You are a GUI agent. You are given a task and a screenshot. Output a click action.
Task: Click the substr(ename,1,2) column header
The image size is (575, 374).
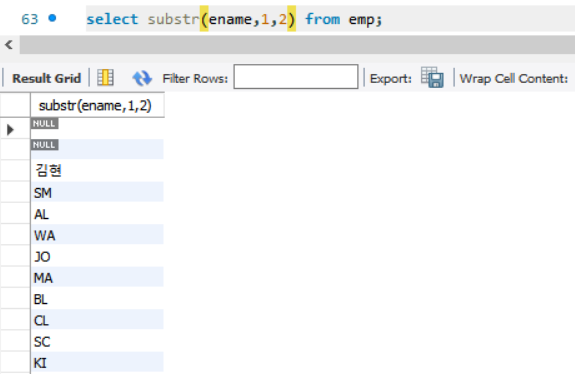tap(98, 106)
